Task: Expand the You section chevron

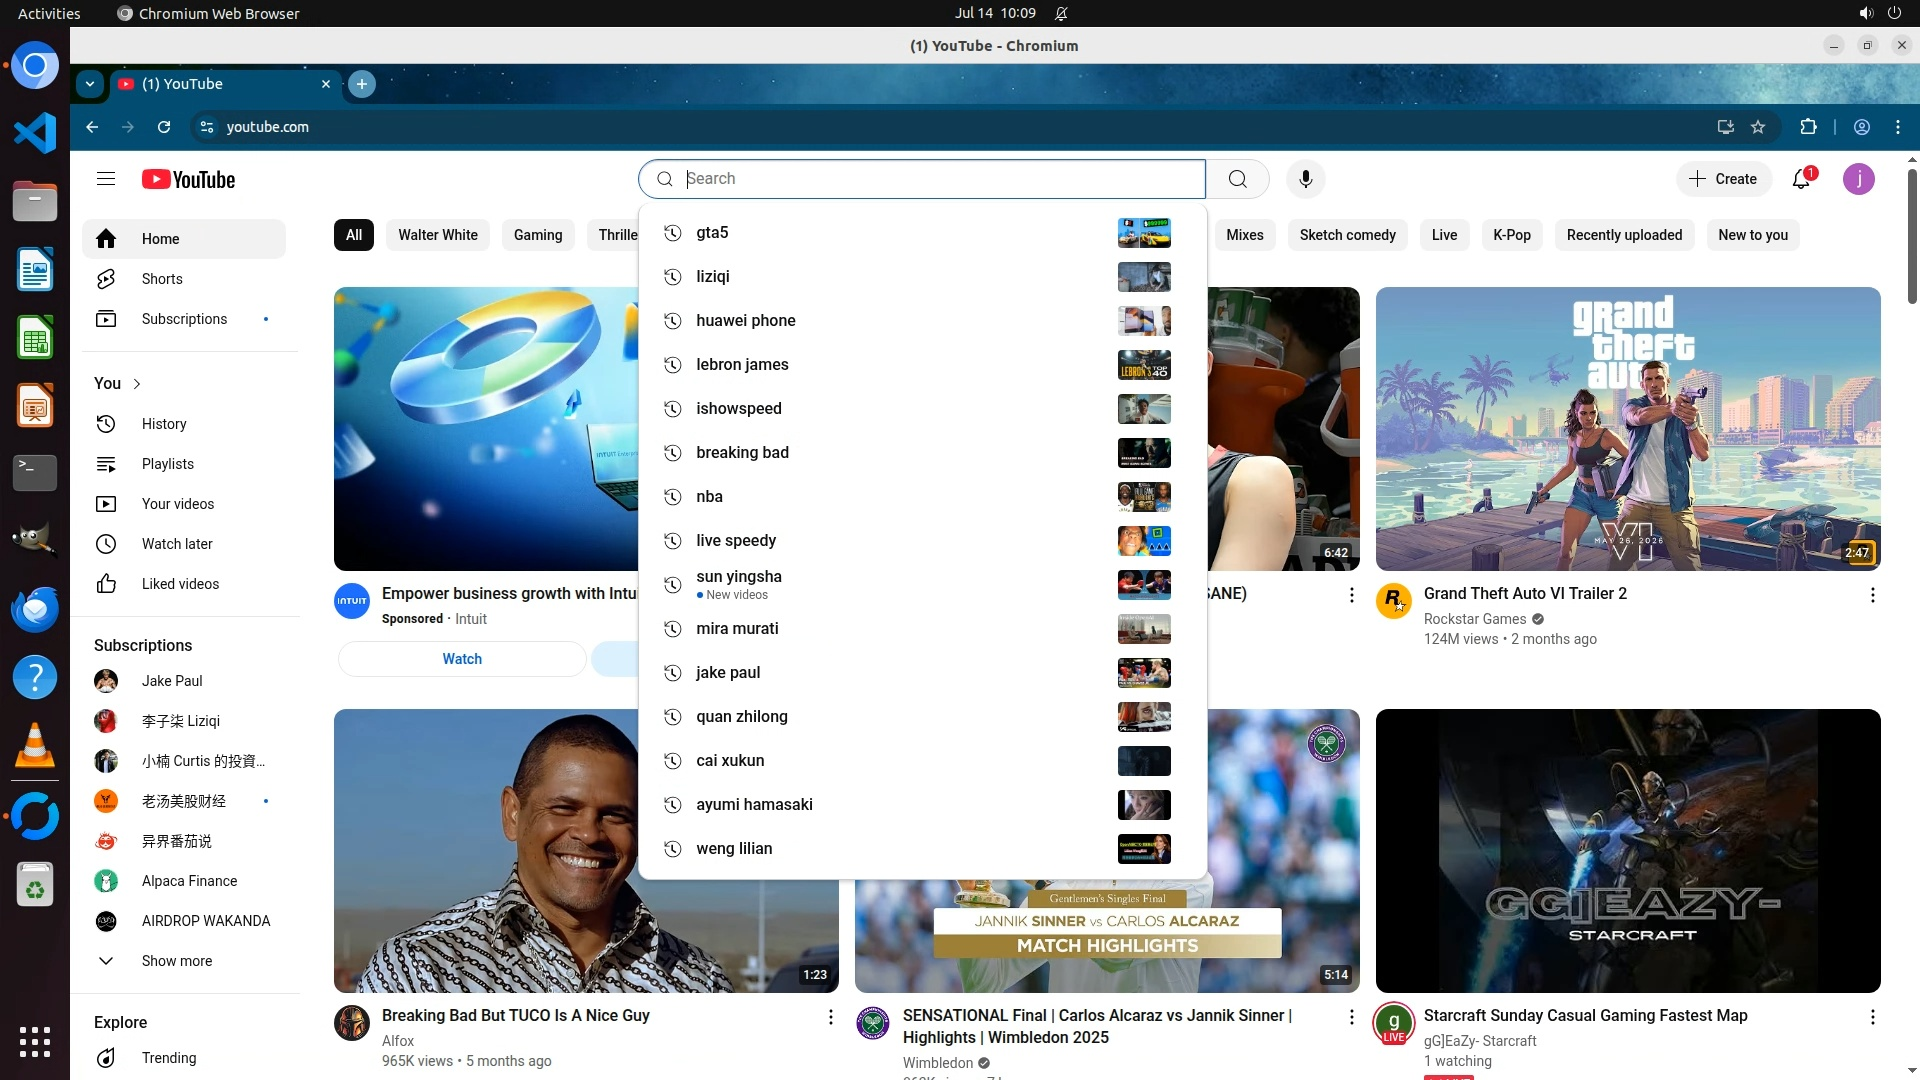Action: [x=137, y=384]
